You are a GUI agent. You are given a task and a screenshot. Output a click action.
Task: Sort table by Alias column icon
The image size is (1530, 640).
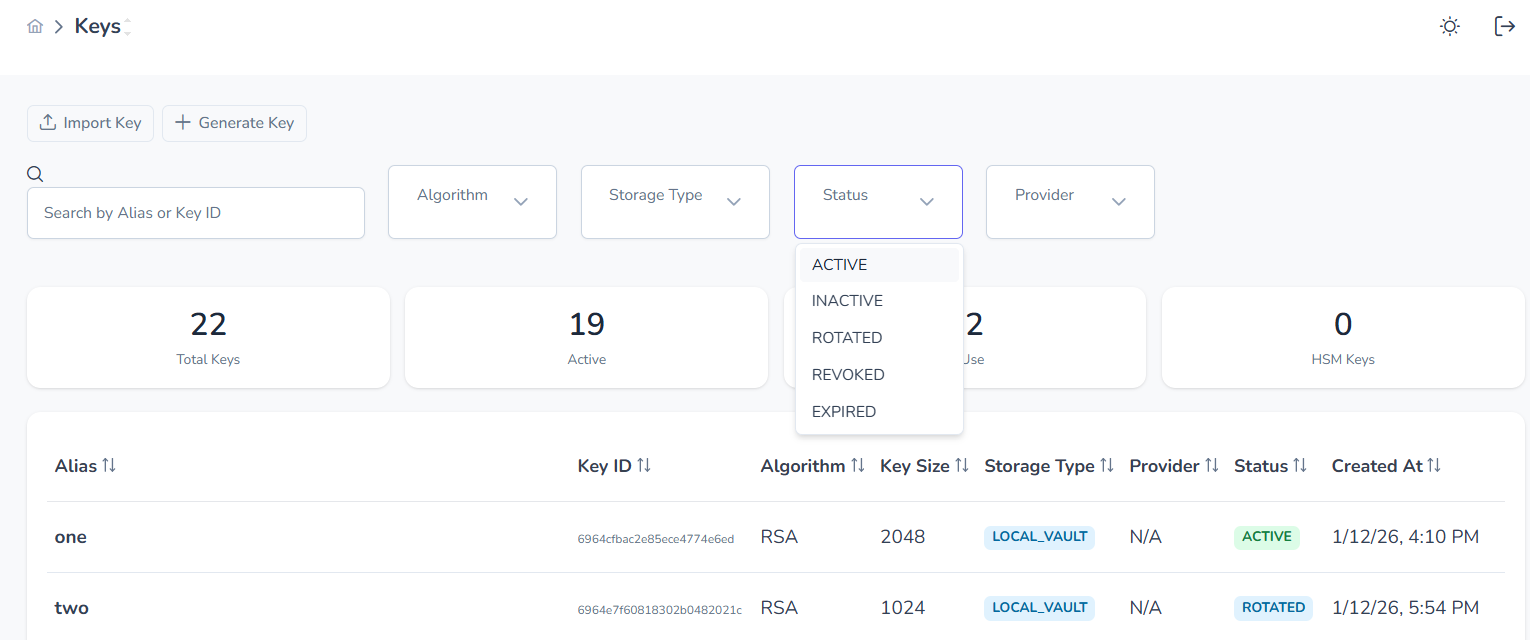[x=109, y=466]
